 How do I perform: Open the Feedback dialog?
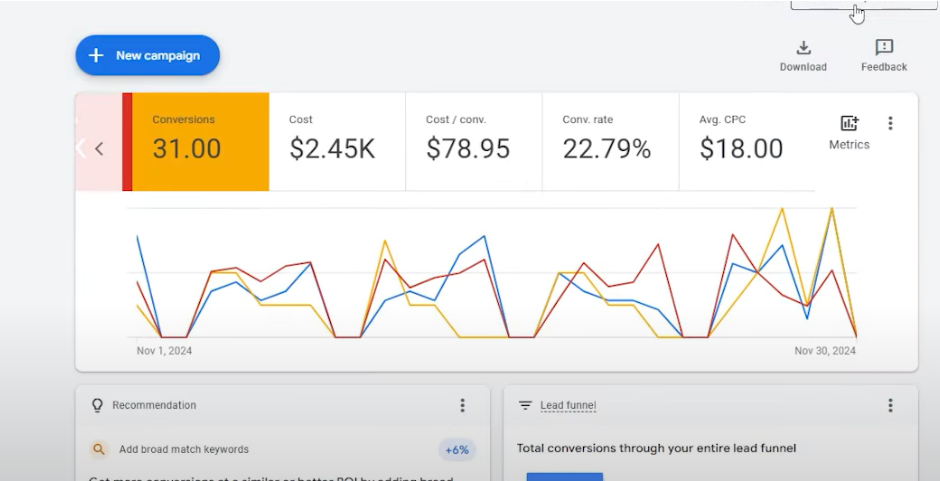coord(884,55)
